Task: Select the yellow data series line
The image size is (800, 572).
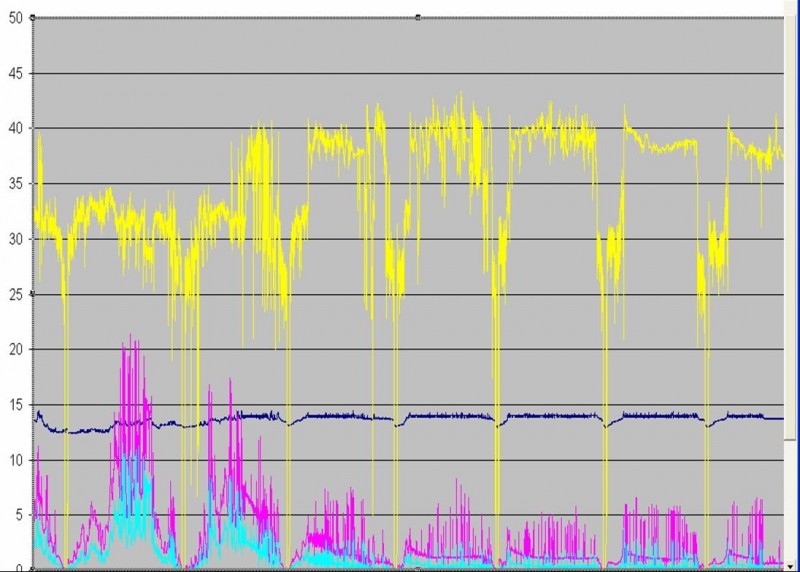Action: [660, 148]
